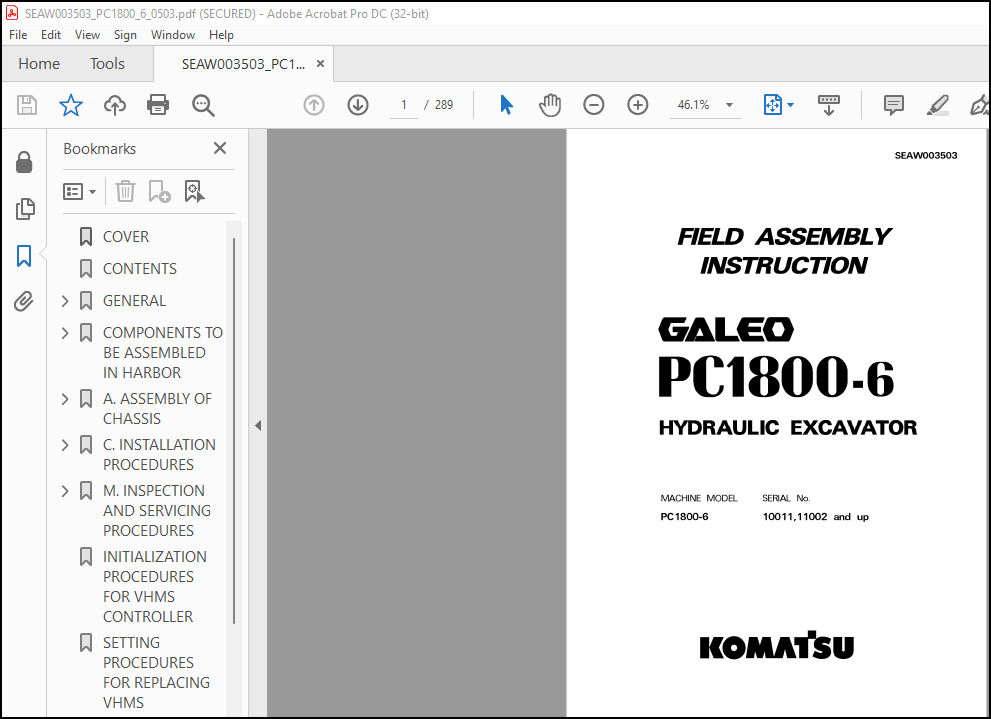Screen dimensions: 991x719
Task: Open the Attachments paperclip panel
Action: point(24,301)
